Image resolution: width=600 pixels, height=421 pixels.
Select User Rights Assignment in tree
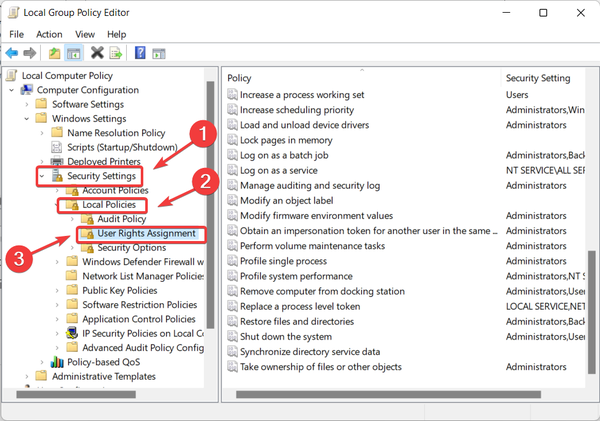pos(146,233)
